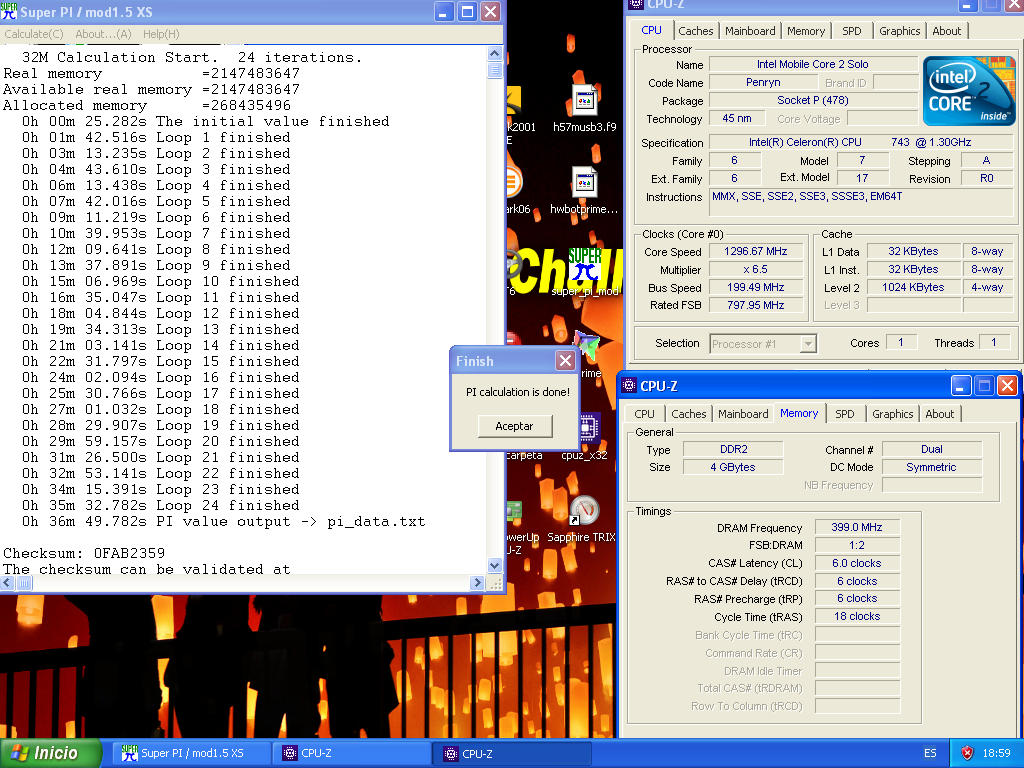Viewport: 1024px width, 768px height.
Task: Click the DRAM Frequency value 399.0 MHz
Action: click(x=857, y=527)
